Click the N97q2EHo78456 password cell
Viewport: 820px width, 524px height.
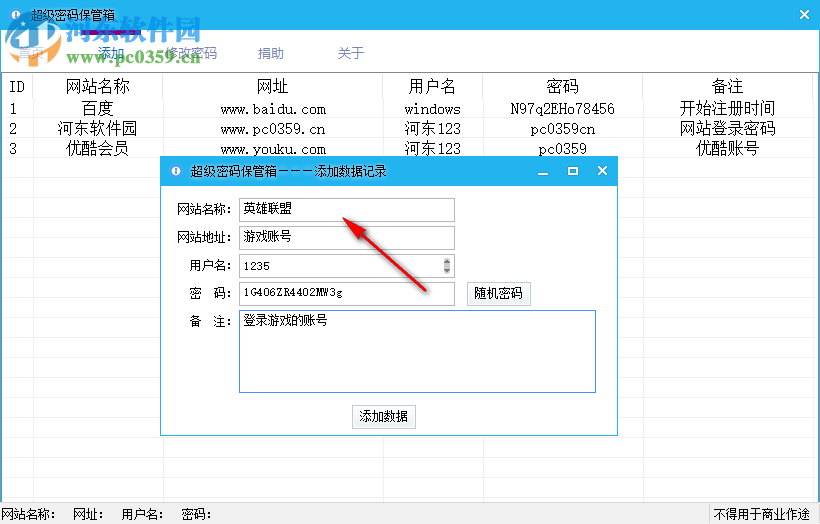click(562, 109)
